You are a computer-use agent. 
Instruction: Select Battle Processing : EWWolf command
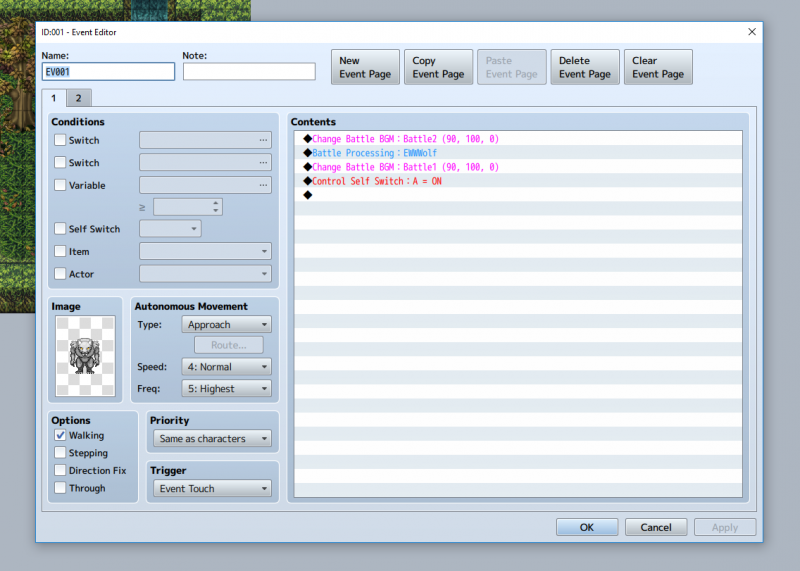pos(518,153)
